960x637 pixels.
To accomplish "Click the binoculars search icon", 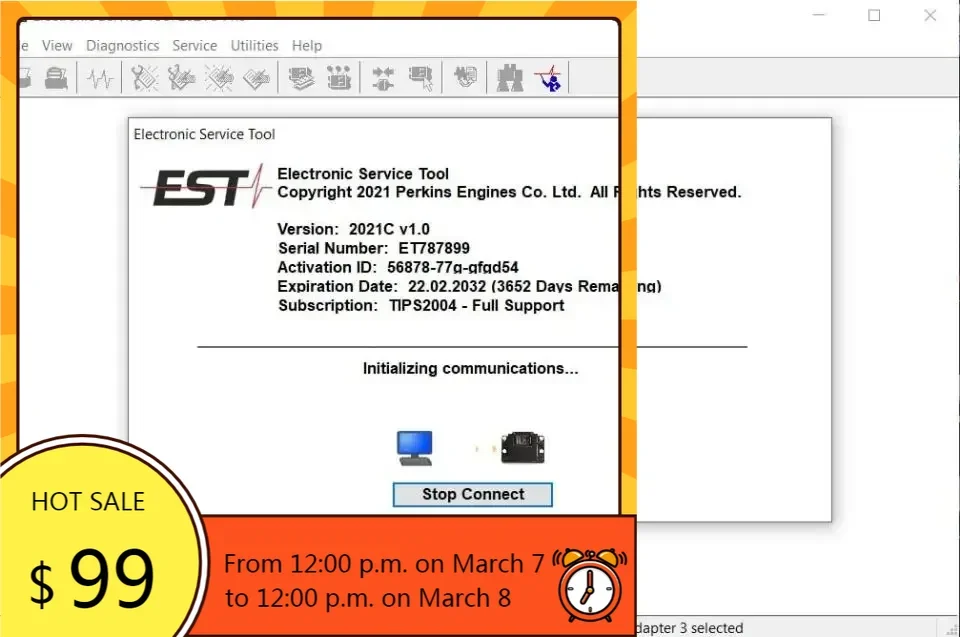I will (x=510, y=78).
